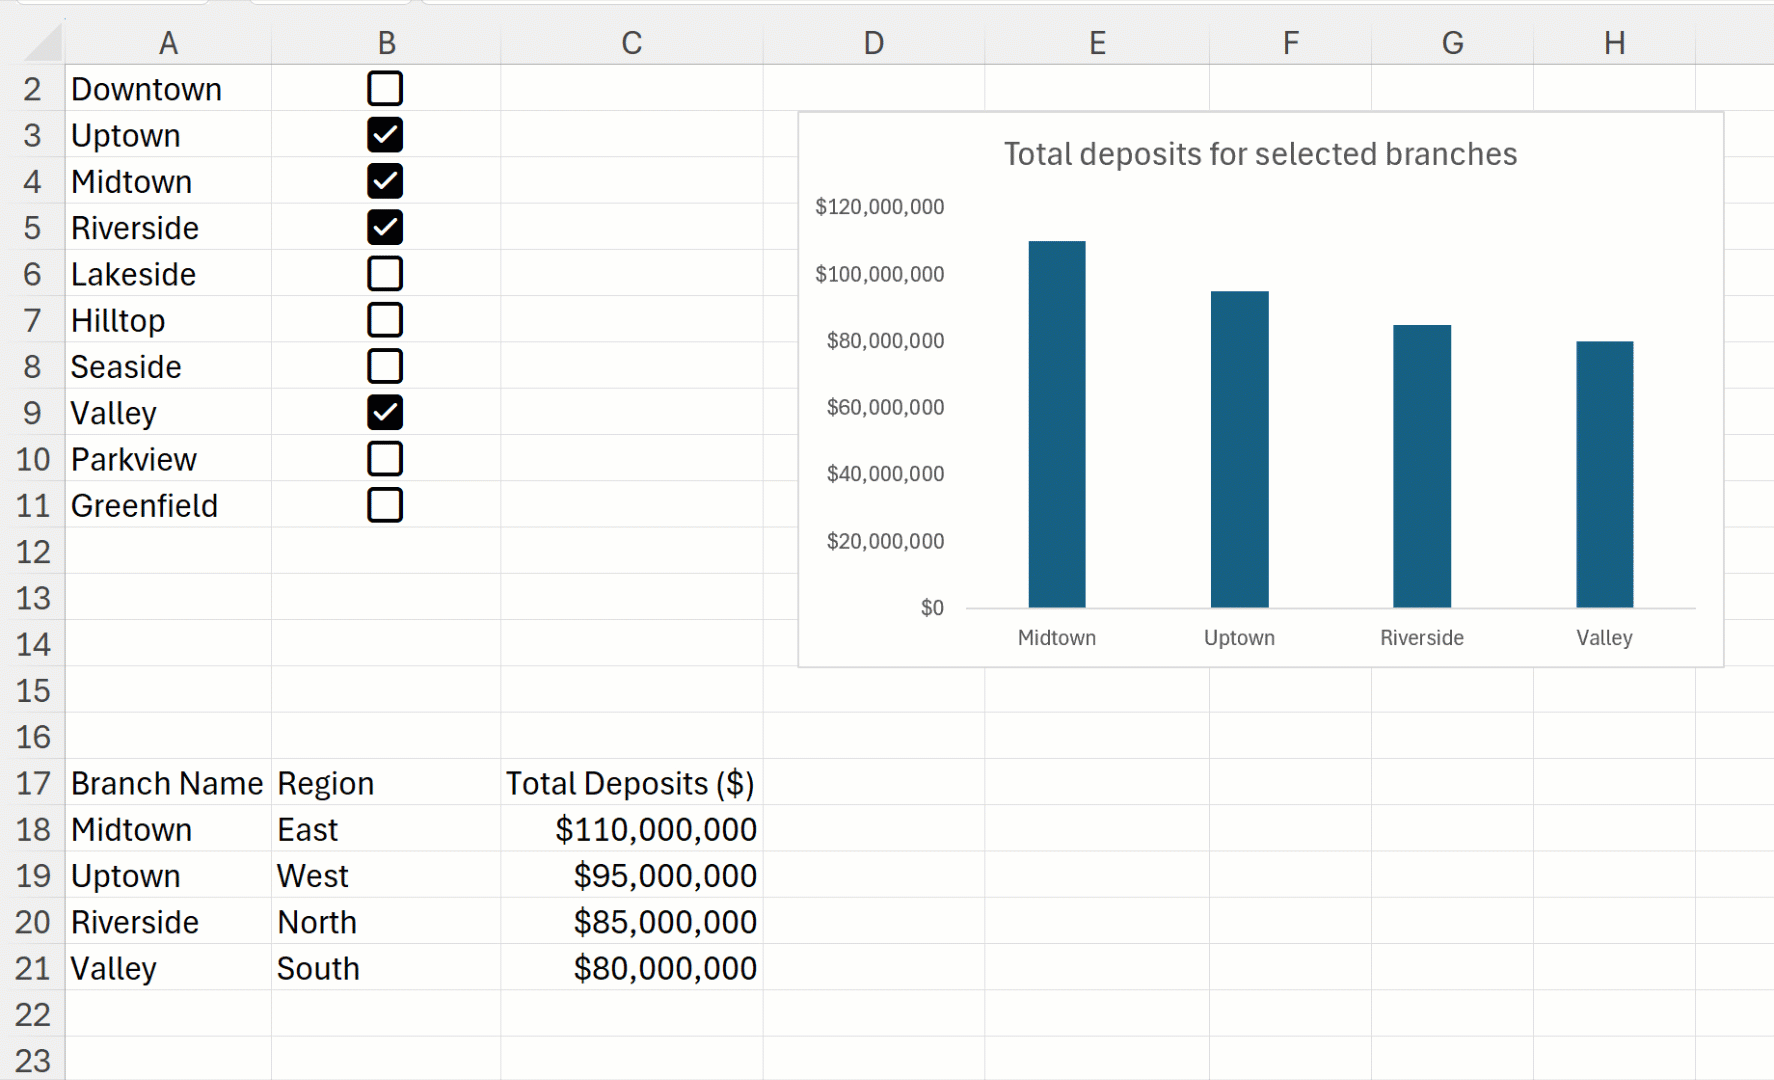The height and width of the screenshot is (1080, 1774).
Task: Click the Uptown bar in the chart
Action: [x=1239, y=450]
